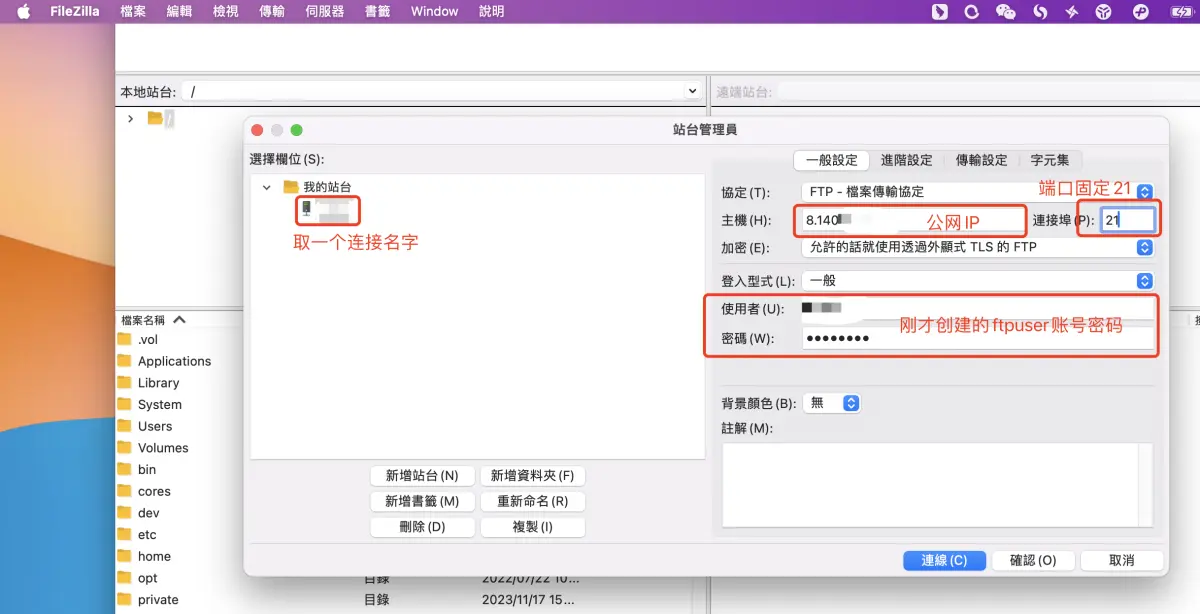Viewport: 1200px width, 614px height.
Task: Select the server icon under 我的站台
Action: point(306,208)
